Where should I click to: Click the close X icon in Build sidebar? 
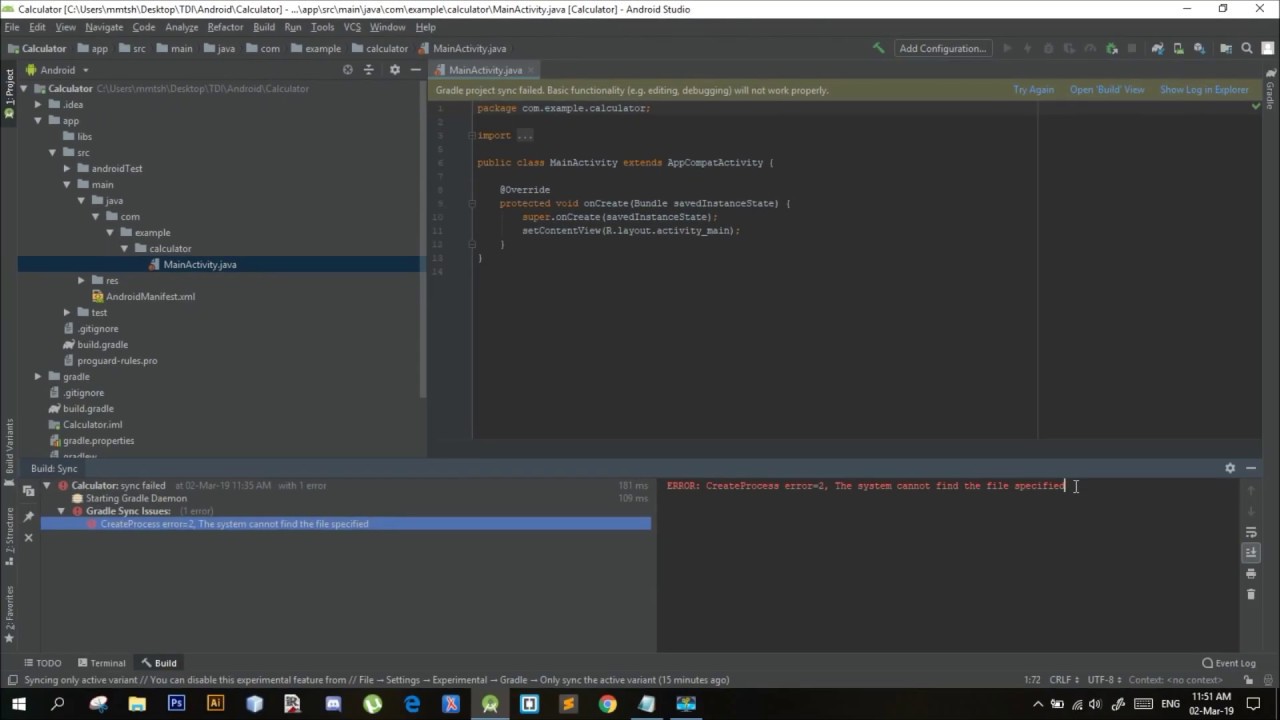[x=28, y=538]
